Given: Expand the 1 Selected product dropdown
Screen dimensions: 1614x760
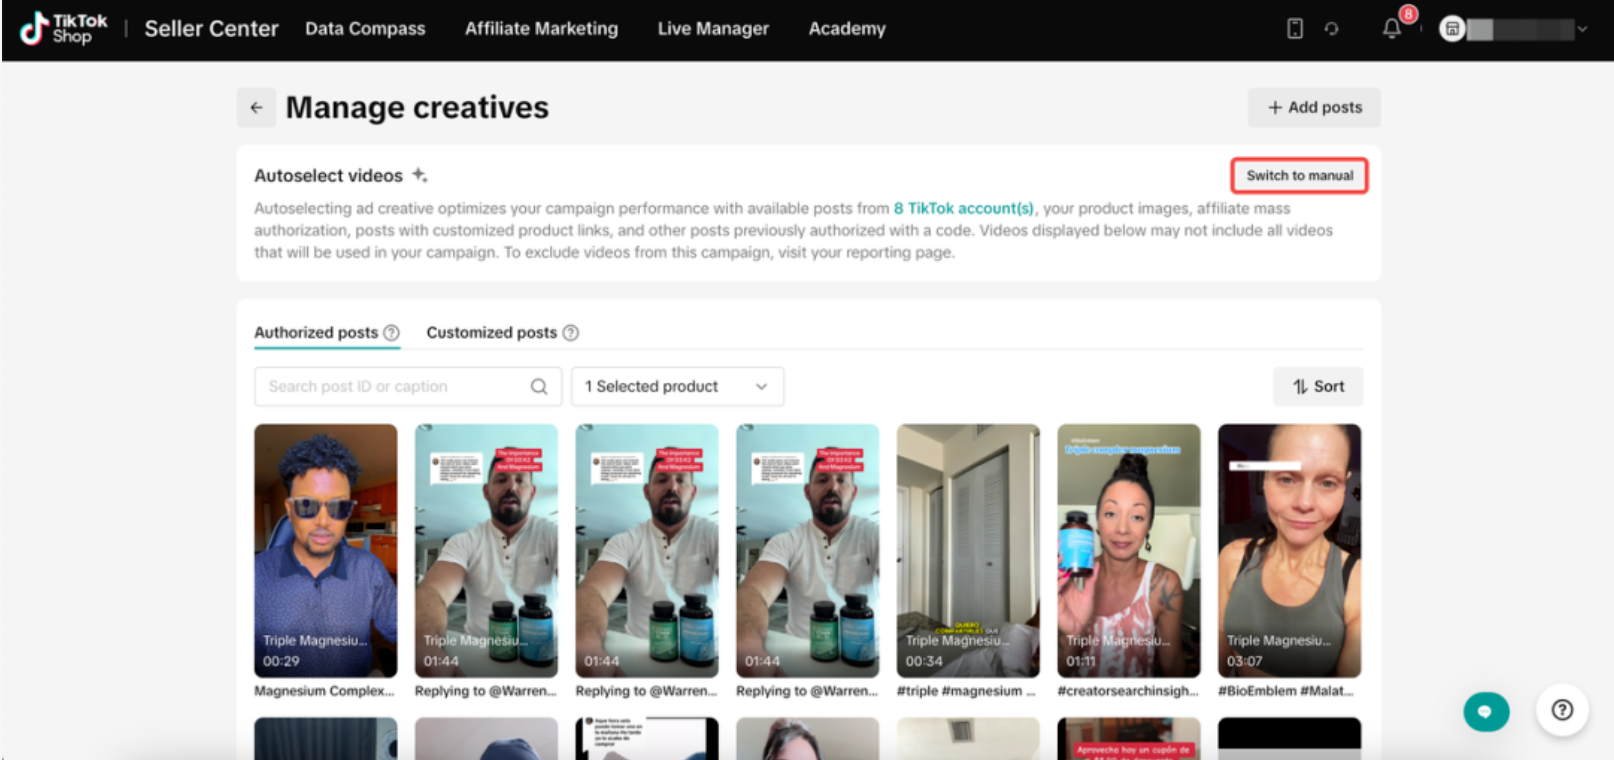Looking at the screenshot, I should click(677, 386).
